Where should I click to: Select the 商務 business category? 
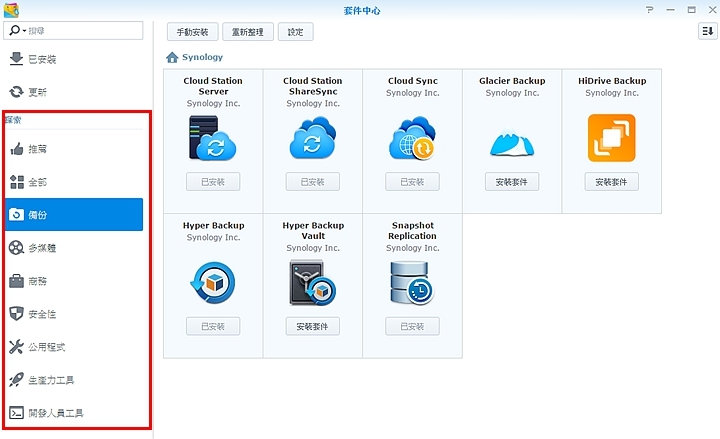(x=73, y=281)
